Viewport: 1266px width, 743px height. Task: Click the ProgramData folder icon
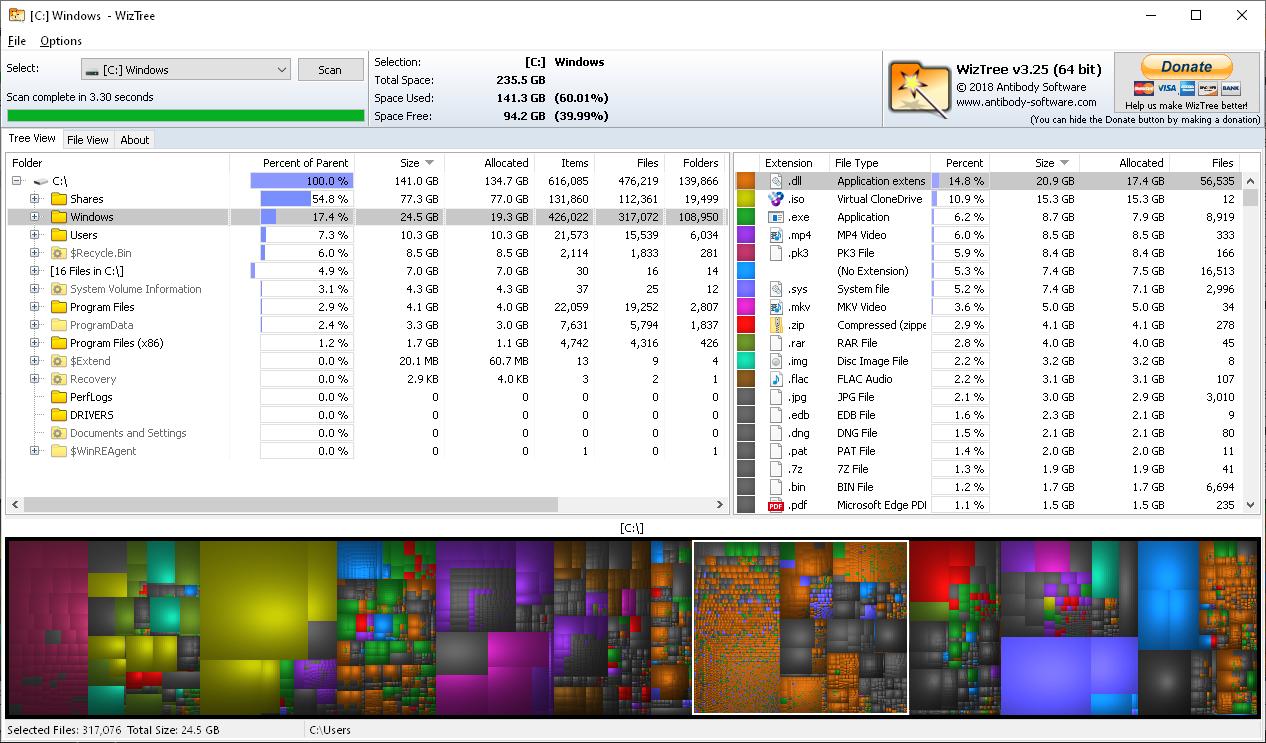pos(59,325)
